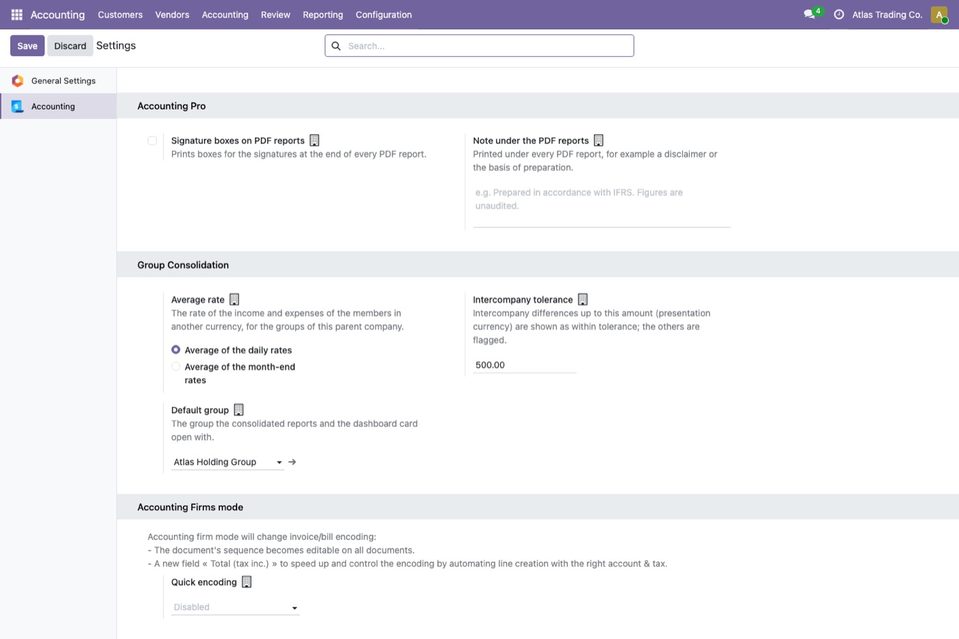Screen dimensions: 959x639
Task: Switch to the General Settings tab
Action: click(x=58, y=81)
